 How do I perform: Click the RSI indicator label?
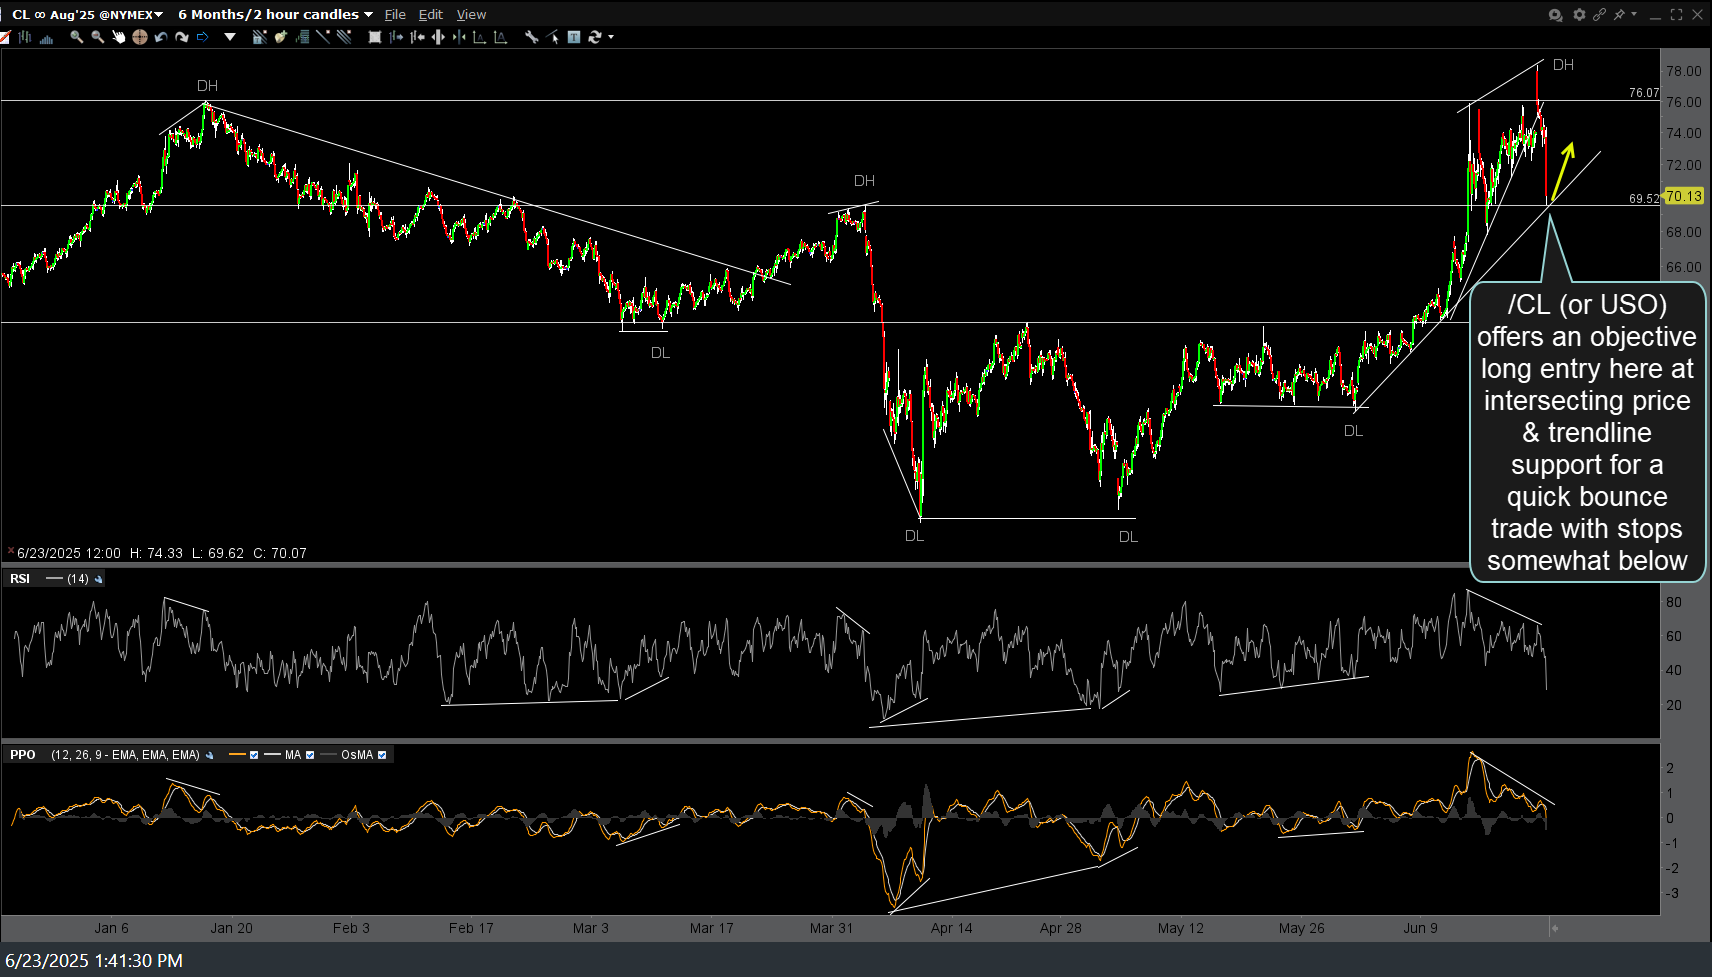pos(20,579)
